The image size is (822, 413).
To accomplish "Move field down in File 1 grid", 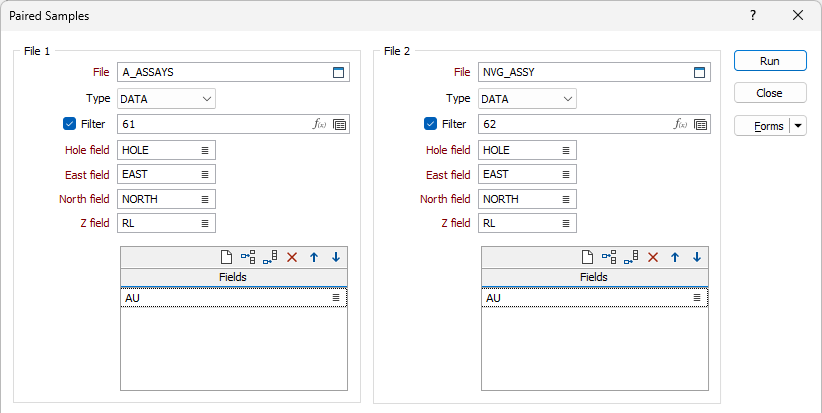I will click(336, 257).
